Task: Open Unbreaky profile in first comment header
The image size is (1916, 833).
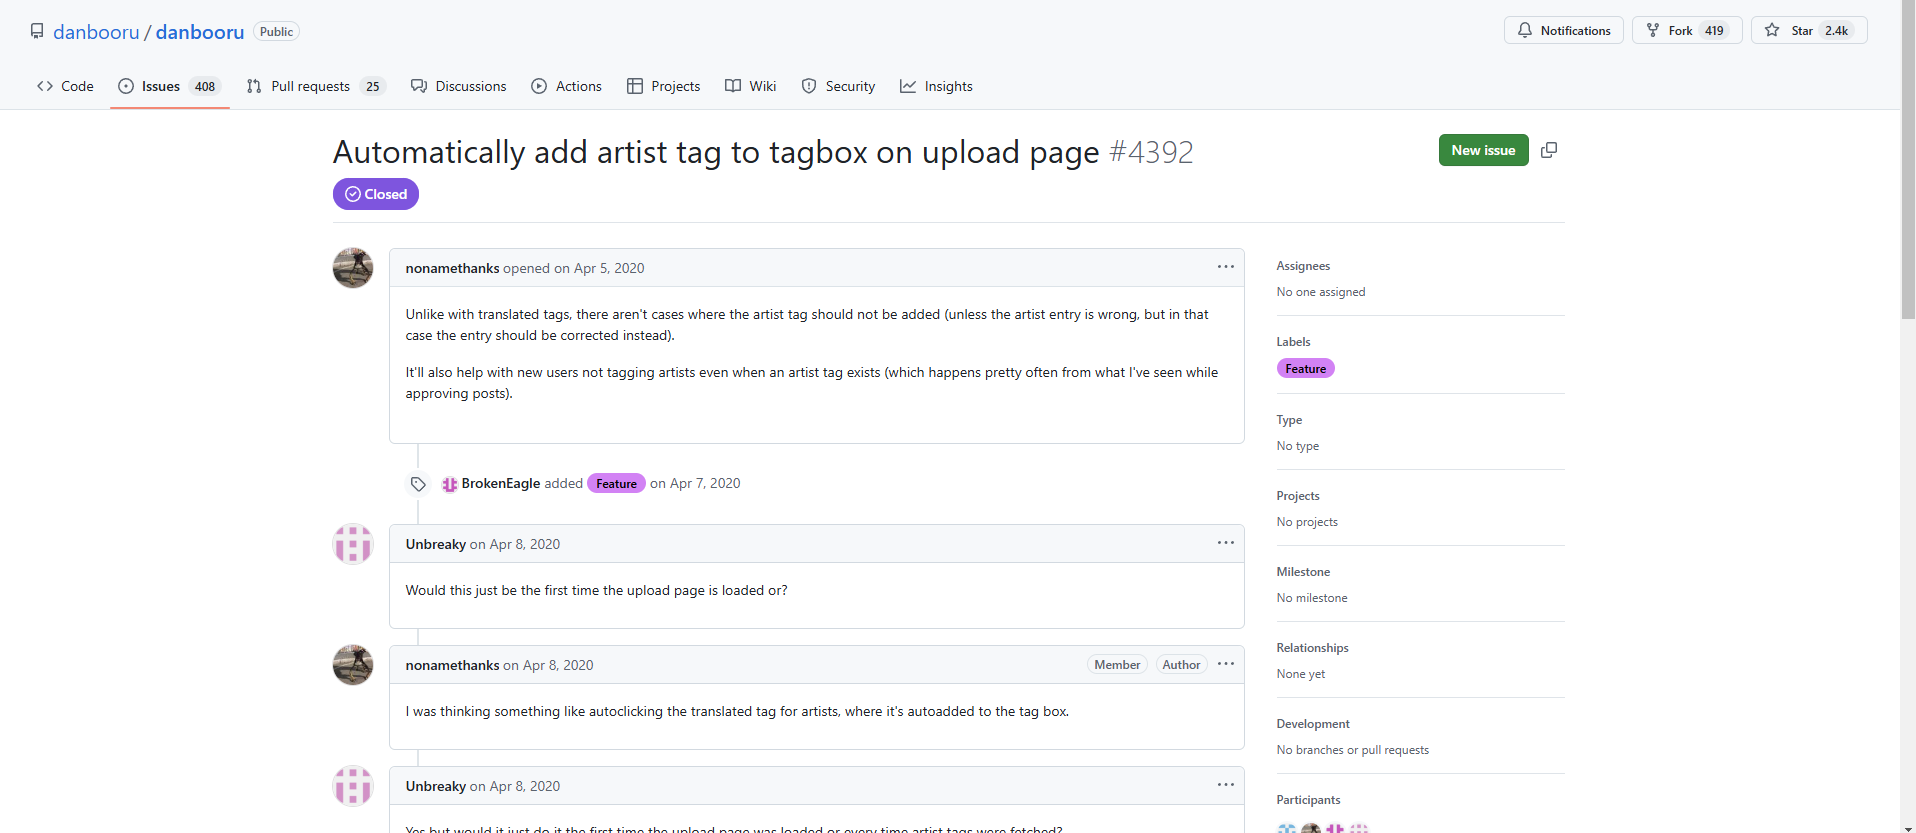Action: click(436, 544)
